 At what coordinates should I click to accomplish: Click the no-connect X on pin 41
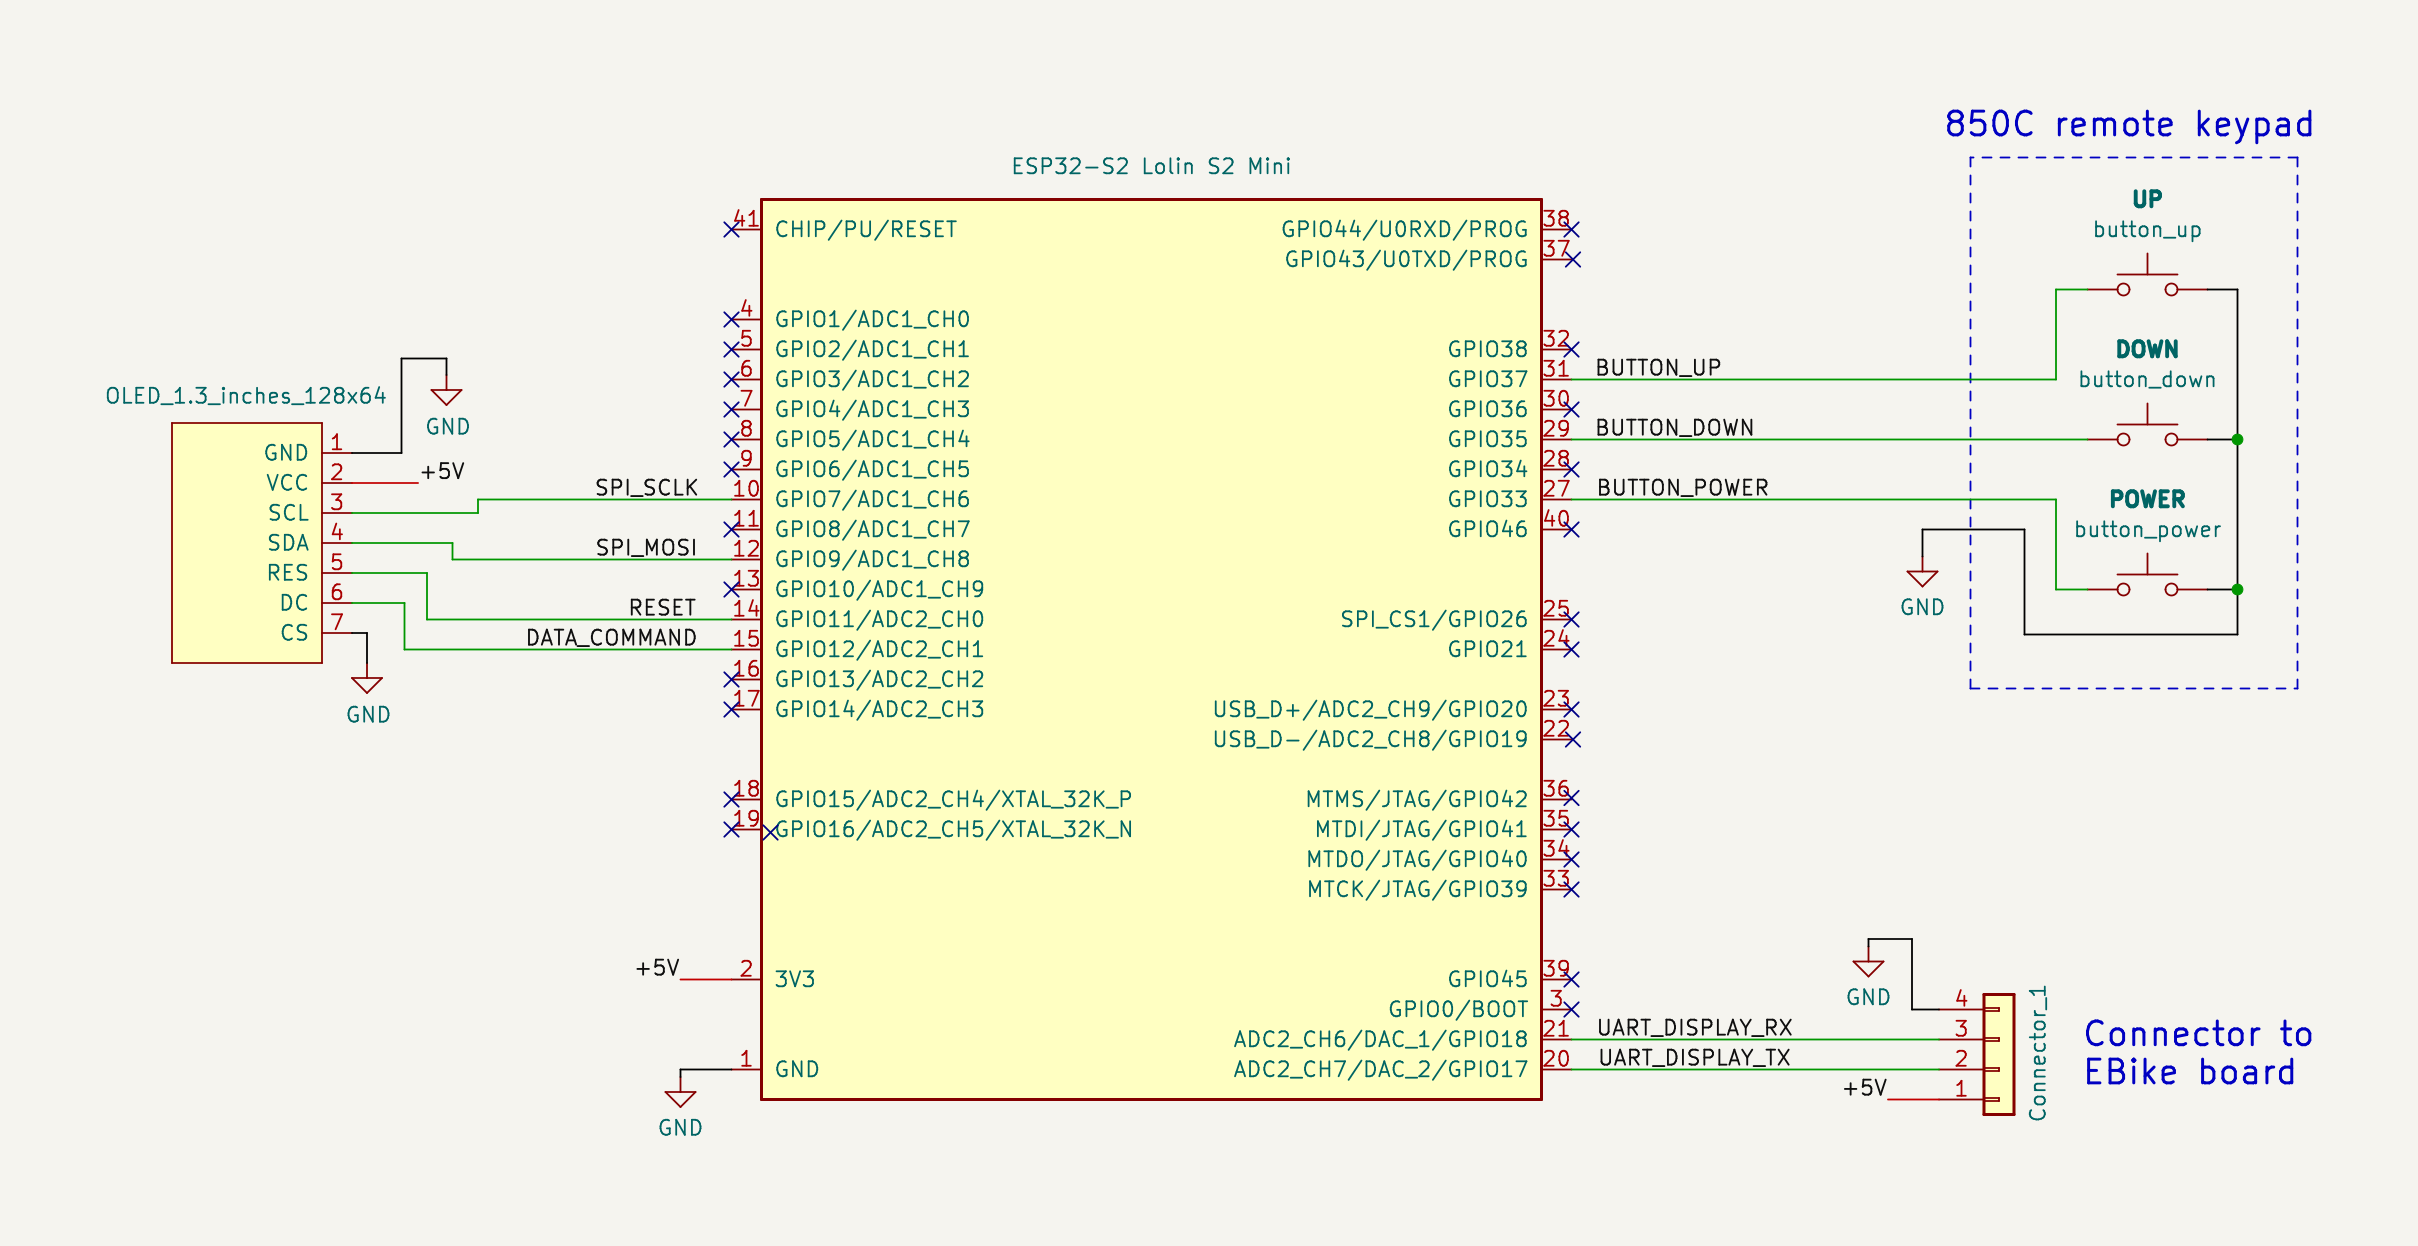point(731,229)
